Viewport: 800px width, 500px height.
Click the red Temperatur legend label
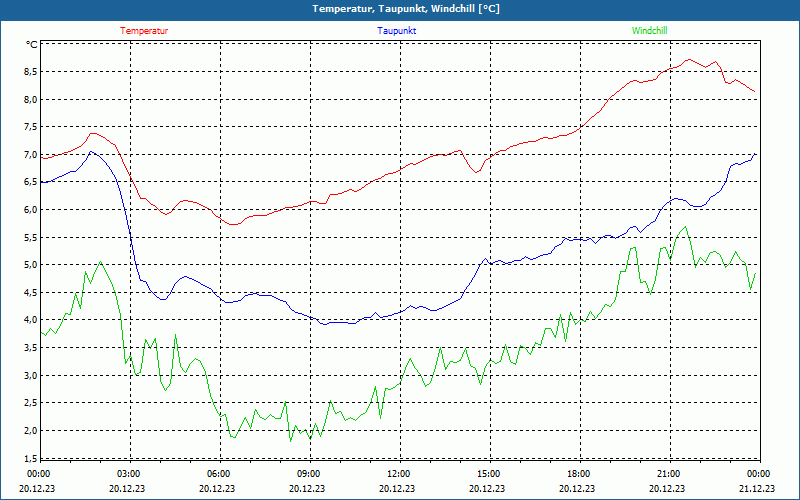coord(144,31)
